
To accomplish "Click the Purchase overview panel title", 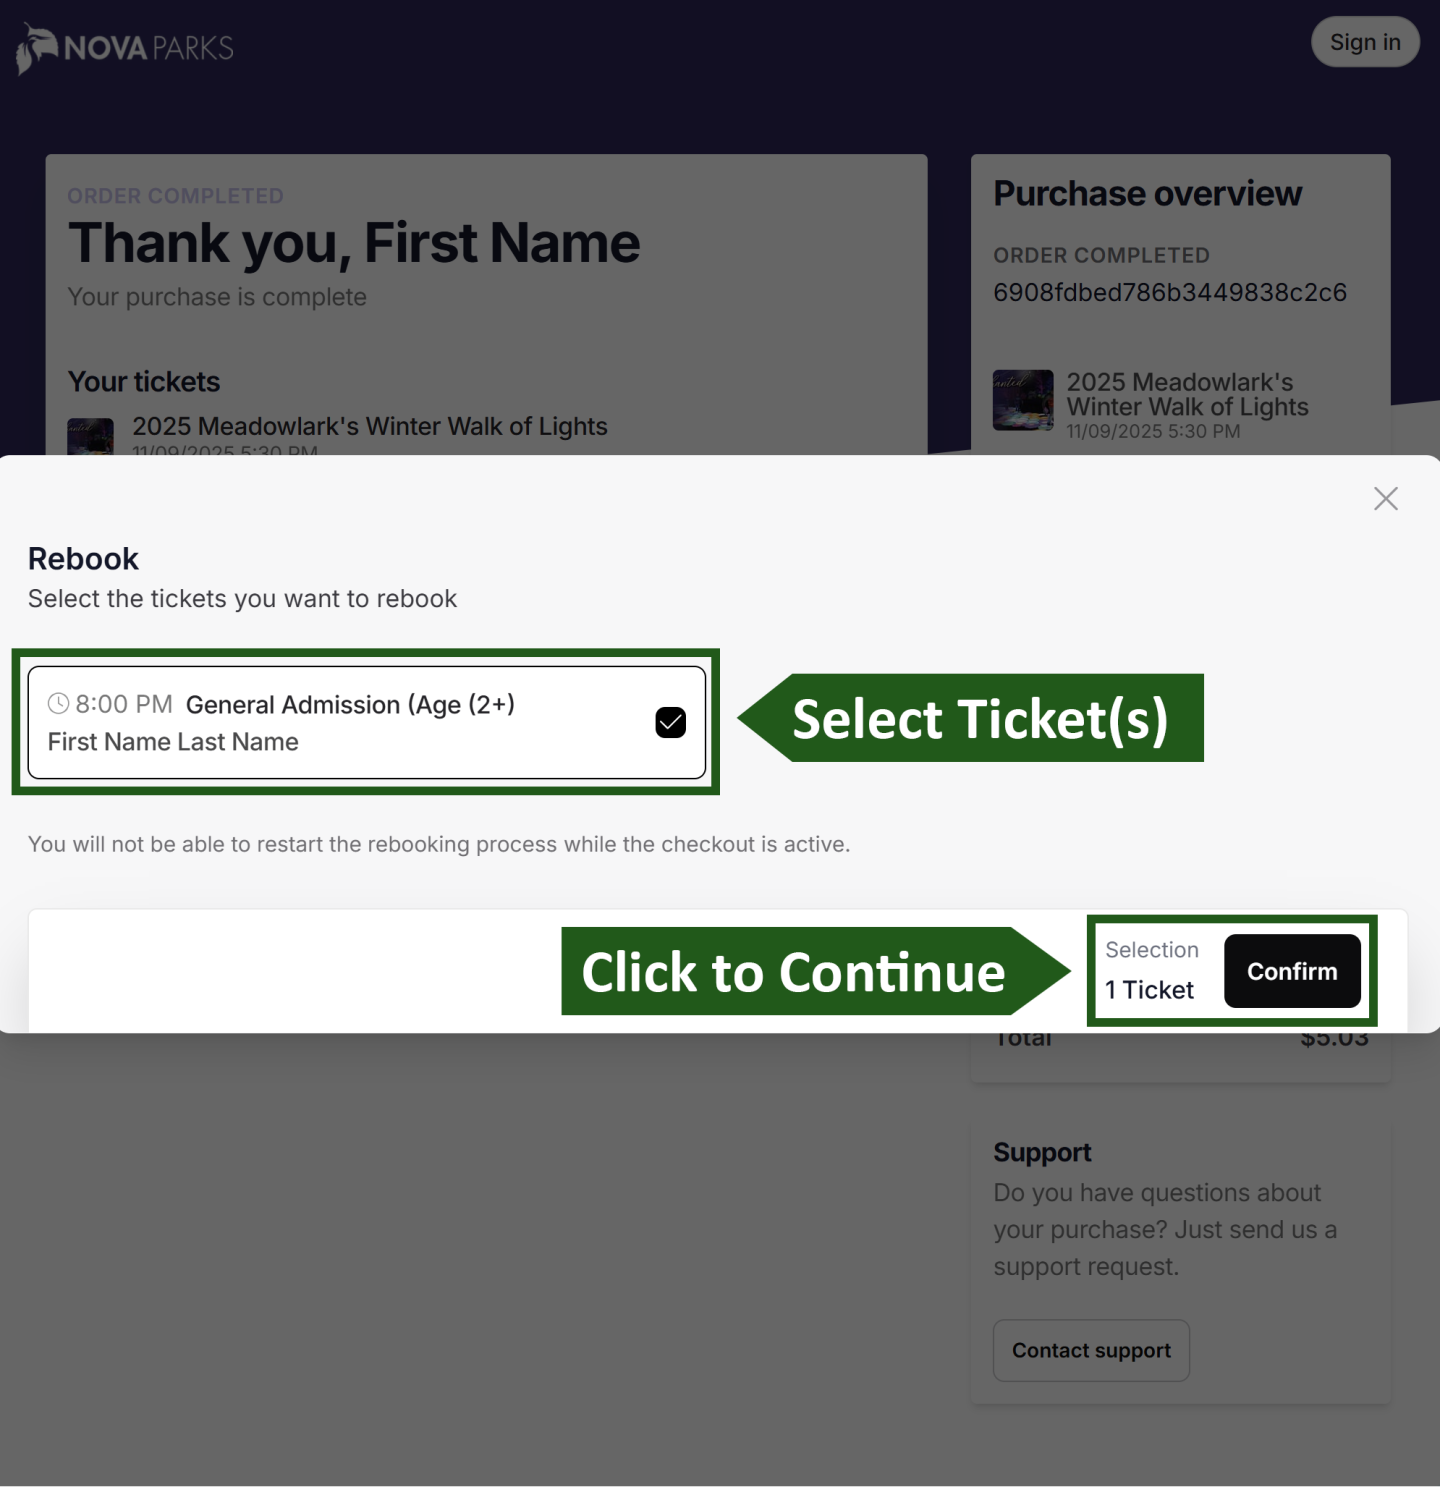I will (x=1148, y=193).
